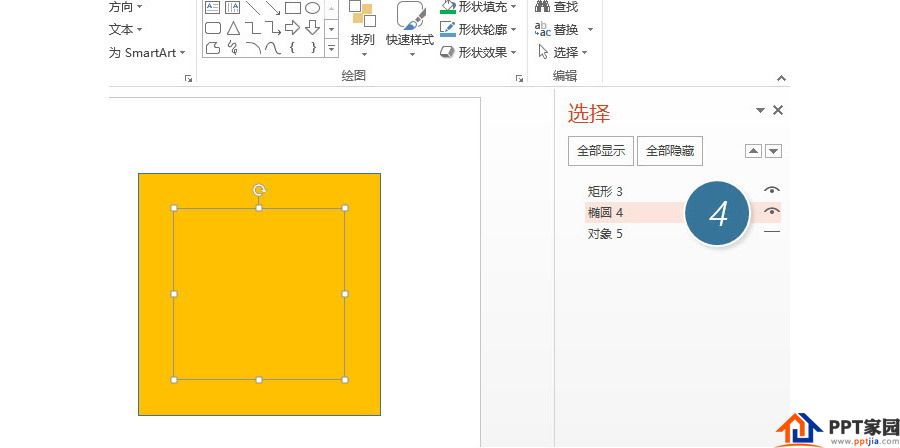The height and width of the screenshot is (448, 900).
Task: Click the top-left resize handle of shape
Action: tap(174, 208)
